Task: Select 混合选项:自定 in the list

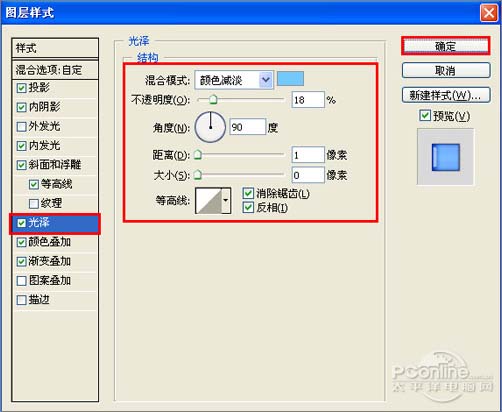Action: point(55,70)
